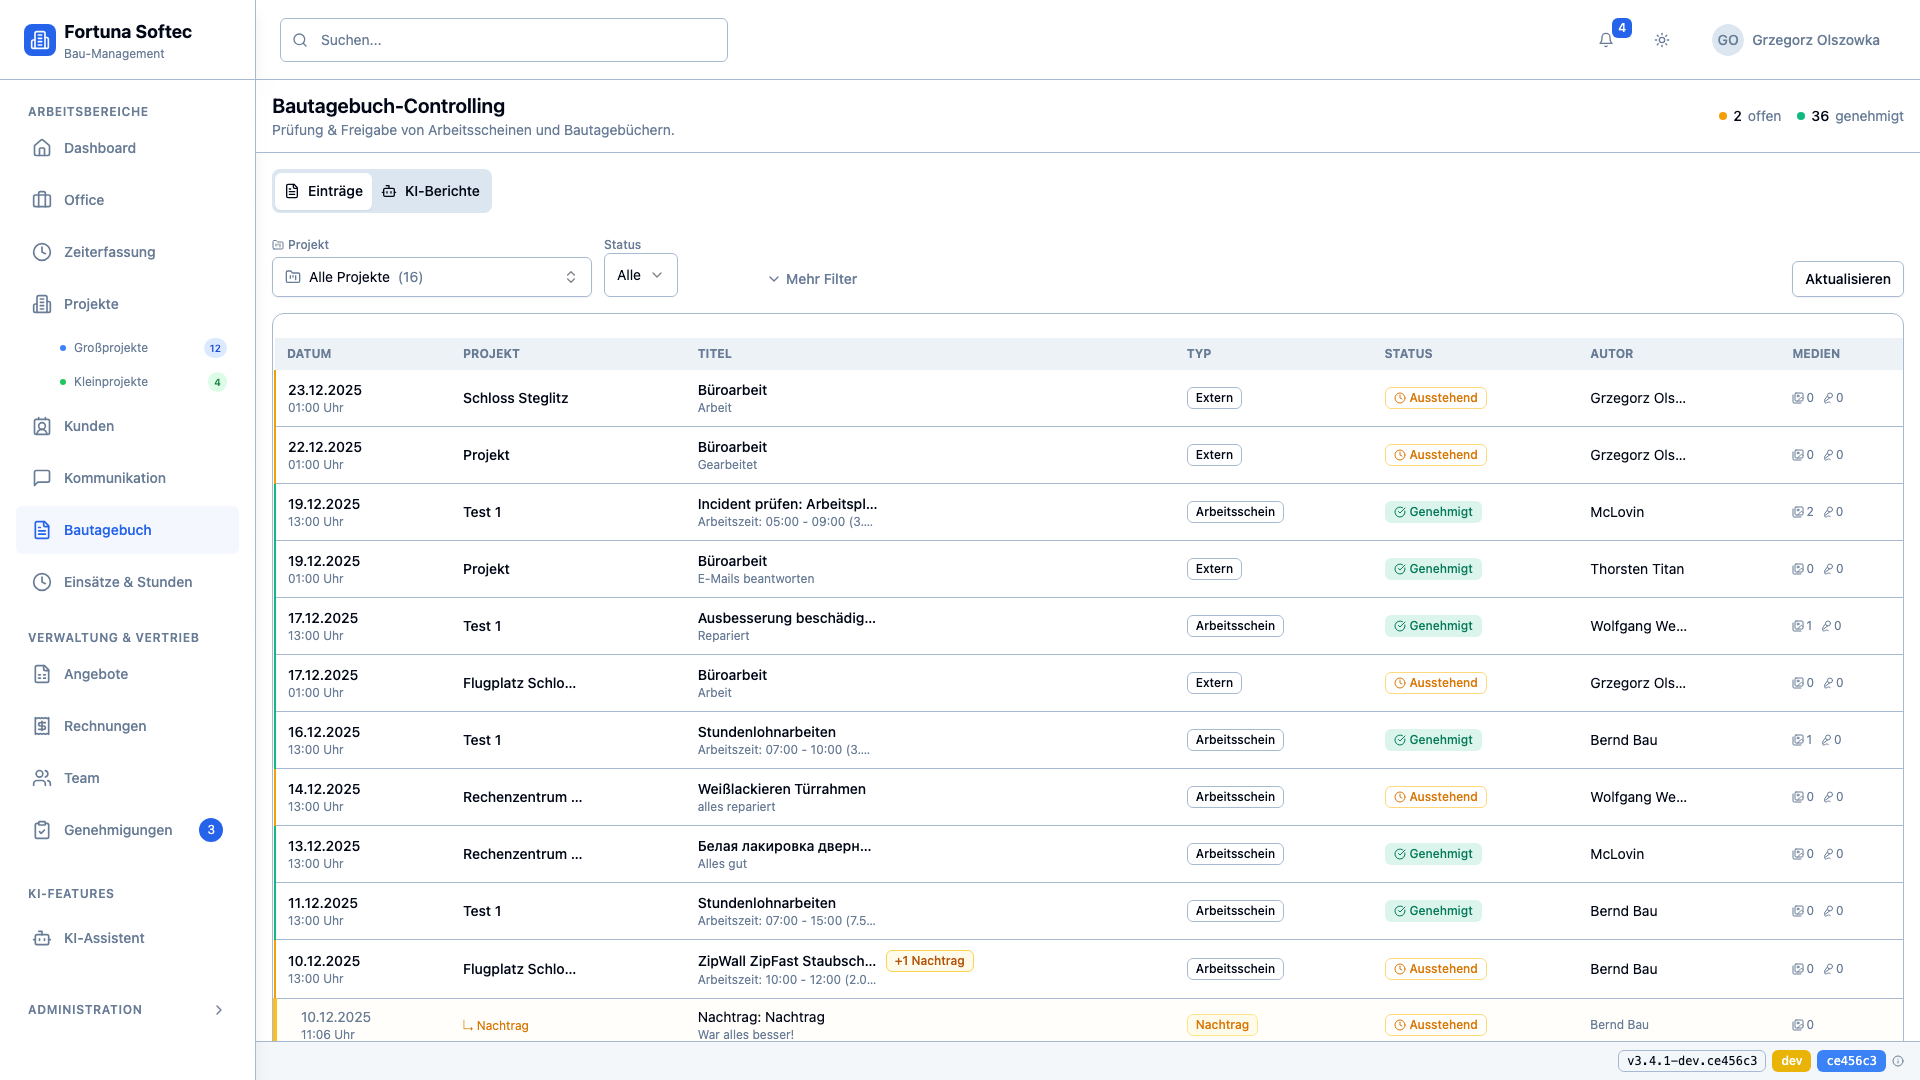
Task: Open Kommunikation chat icon
Action: pos(42,478)
